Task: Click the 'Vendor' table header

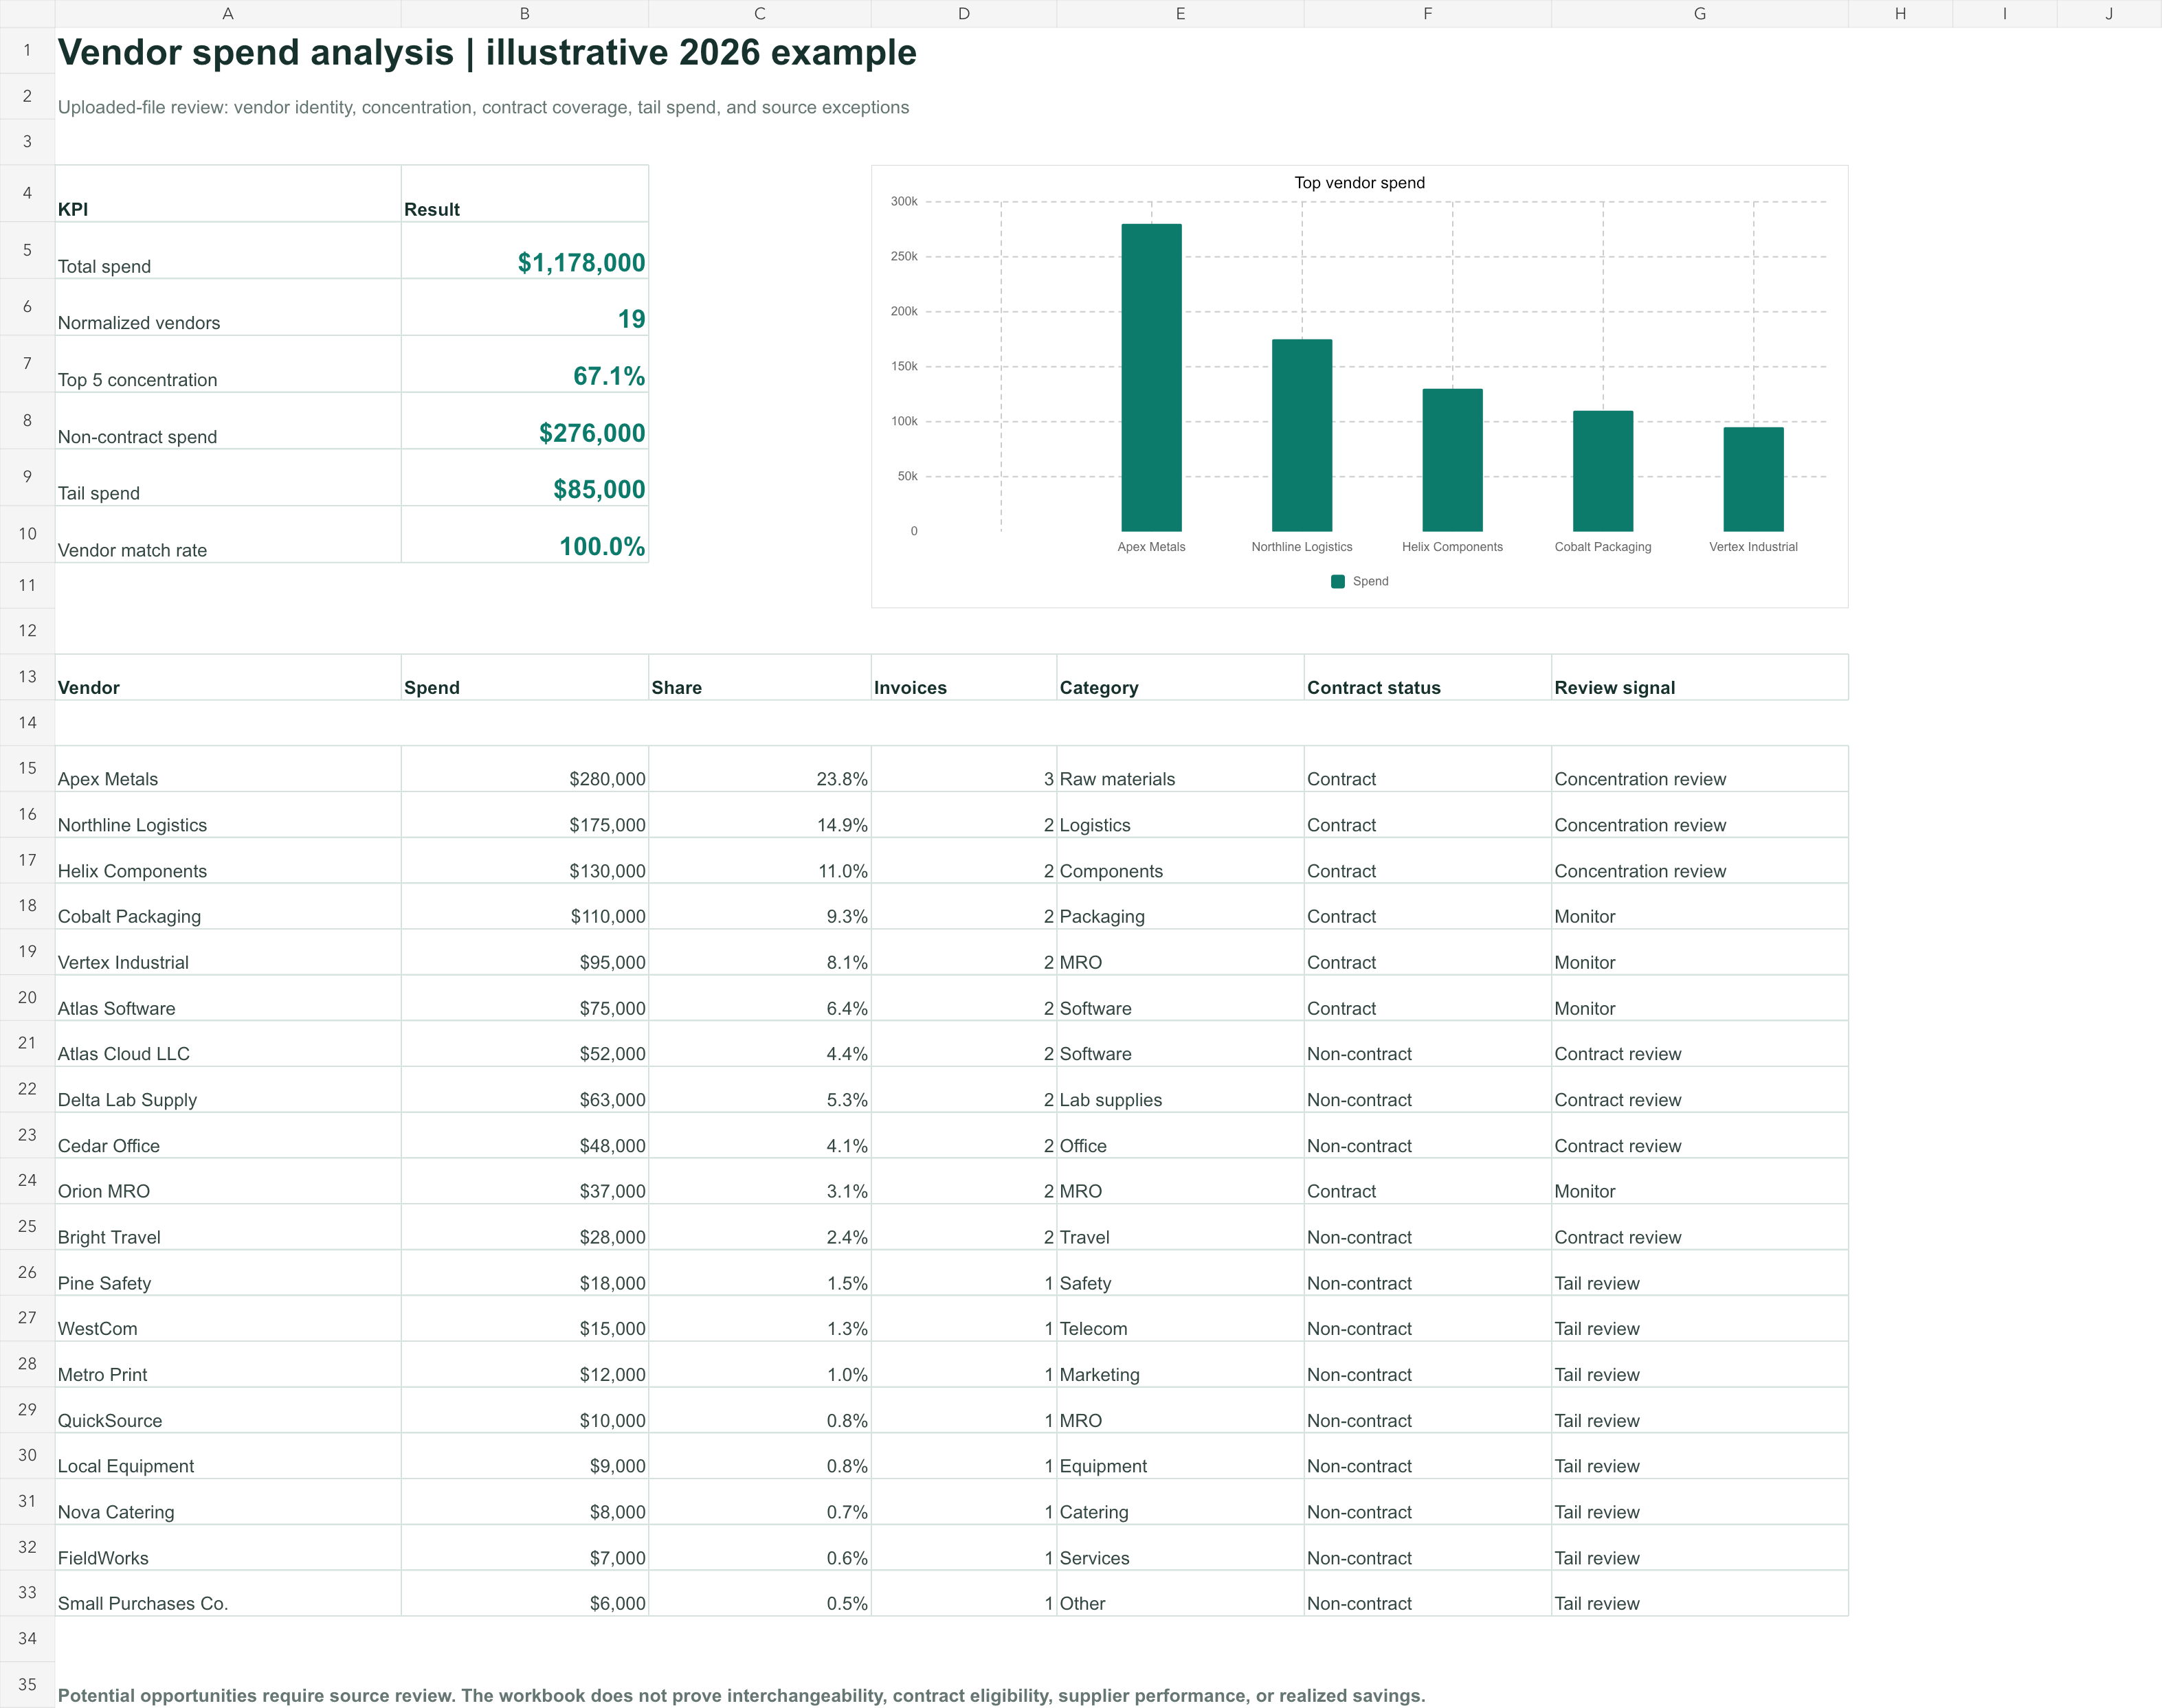Action: pyautogui.click(x=228, y=677)
